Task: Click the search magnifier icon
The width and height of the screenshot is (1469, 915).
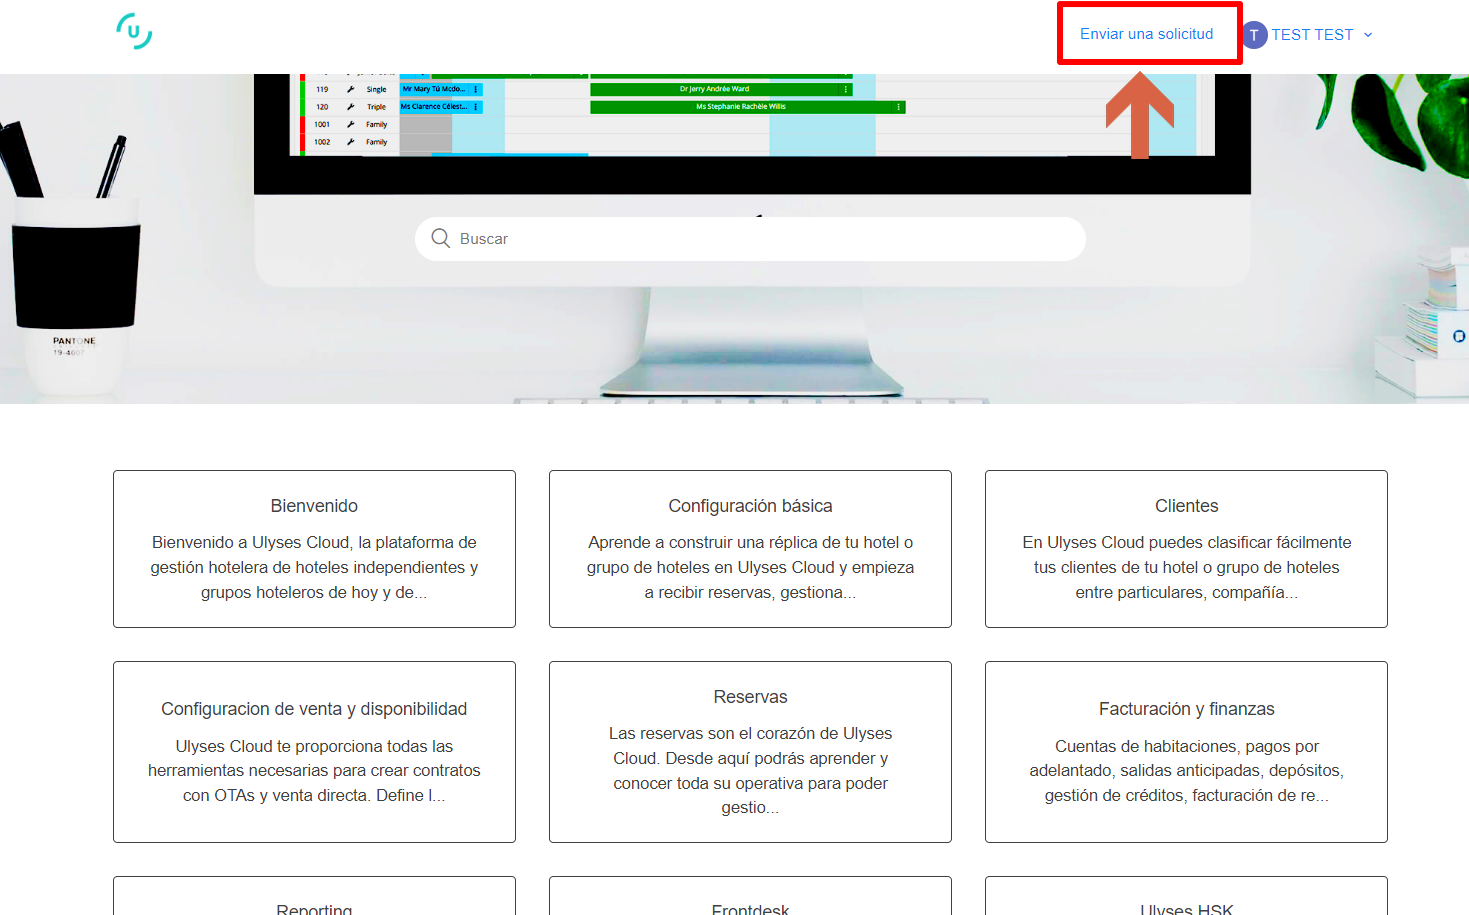Action: click(x=440, y=238)
